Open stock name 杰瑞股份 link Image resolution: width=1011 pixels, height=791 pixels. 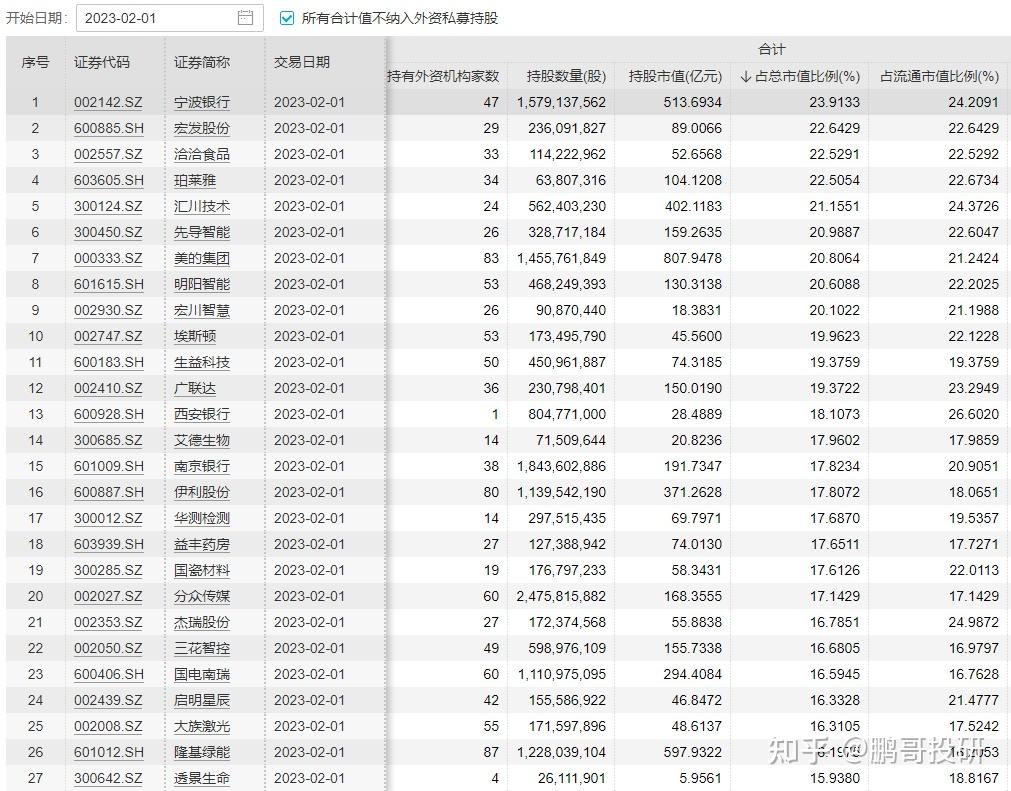tap(202, 622)
